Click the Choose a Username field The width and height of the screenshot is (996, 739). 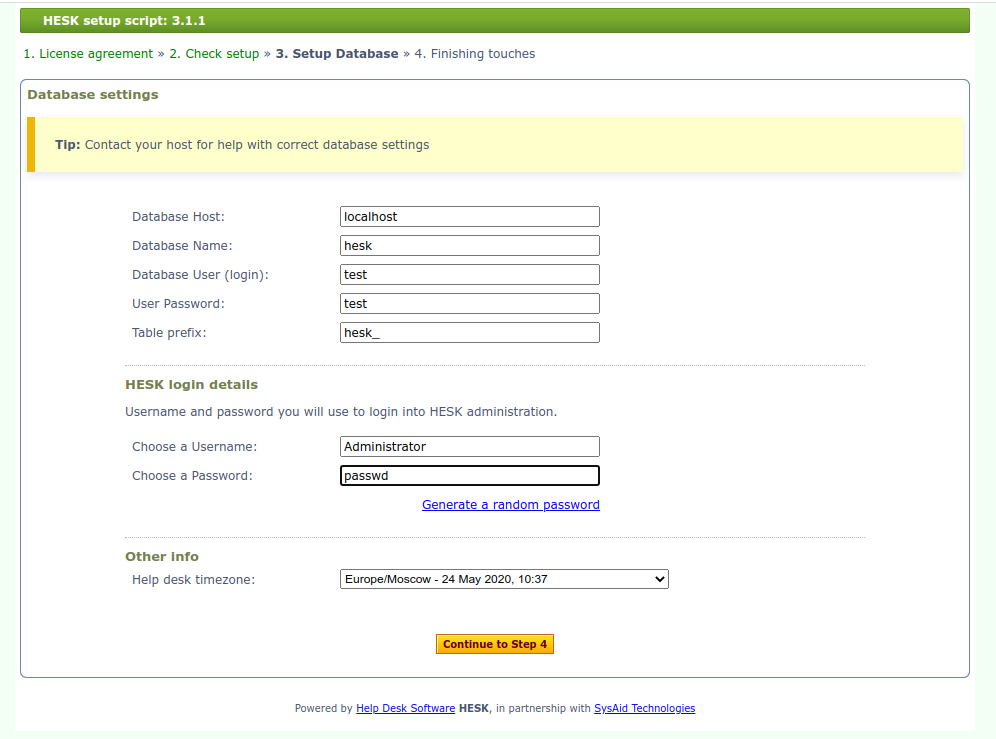(469, 447)
